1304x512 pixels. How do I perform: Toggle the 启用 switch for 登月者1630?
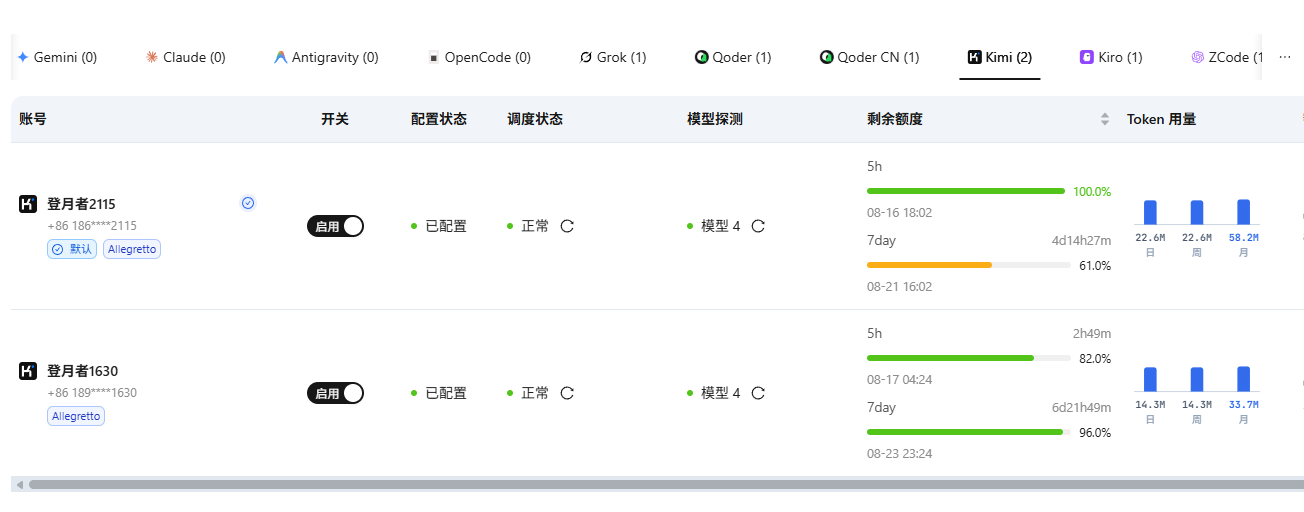(x=335, y=393)
